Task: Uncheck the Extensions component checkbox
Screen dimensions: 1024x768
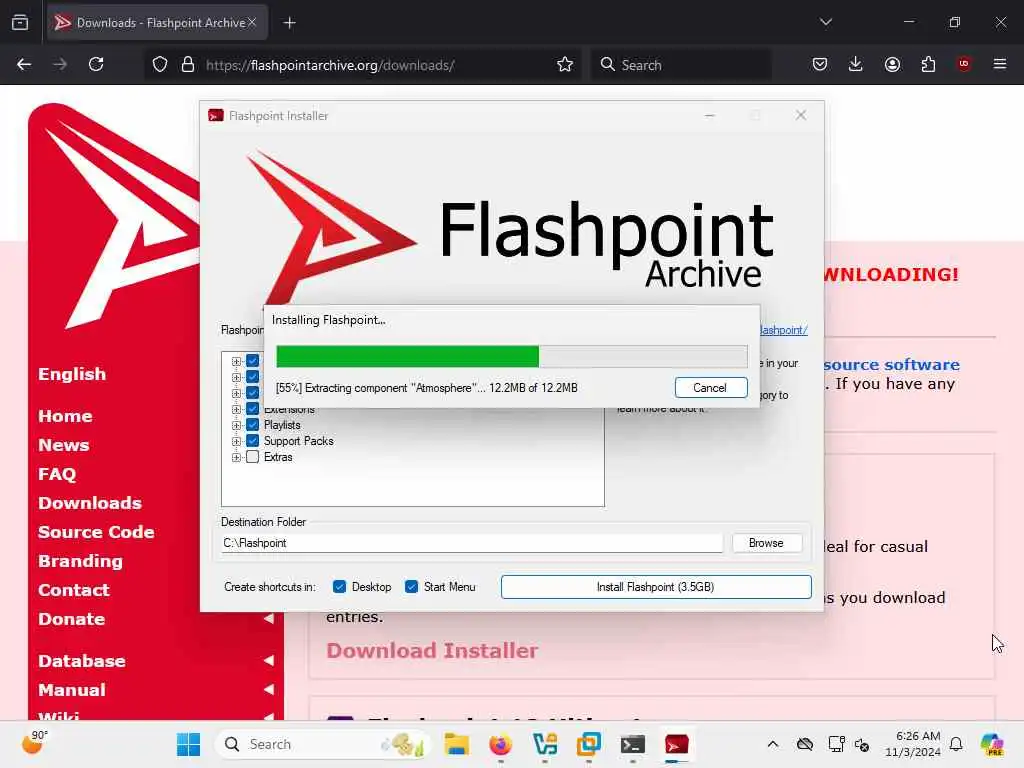Action: (253, 409)
